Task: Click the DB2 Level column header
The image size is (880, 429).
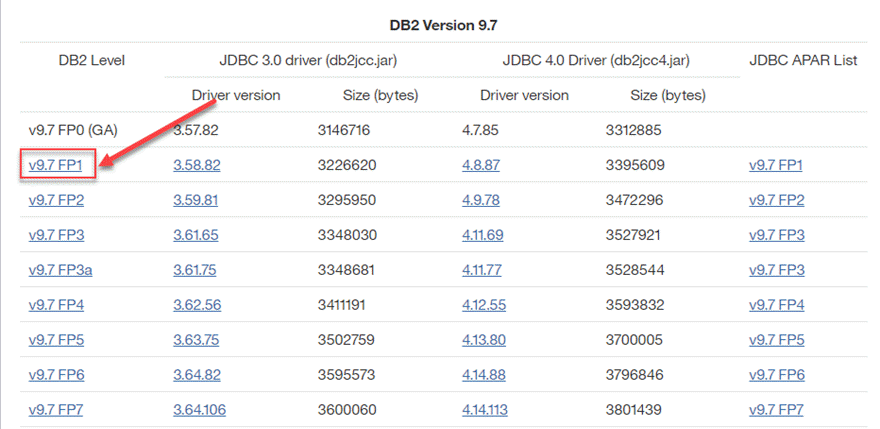Action: 92,61
